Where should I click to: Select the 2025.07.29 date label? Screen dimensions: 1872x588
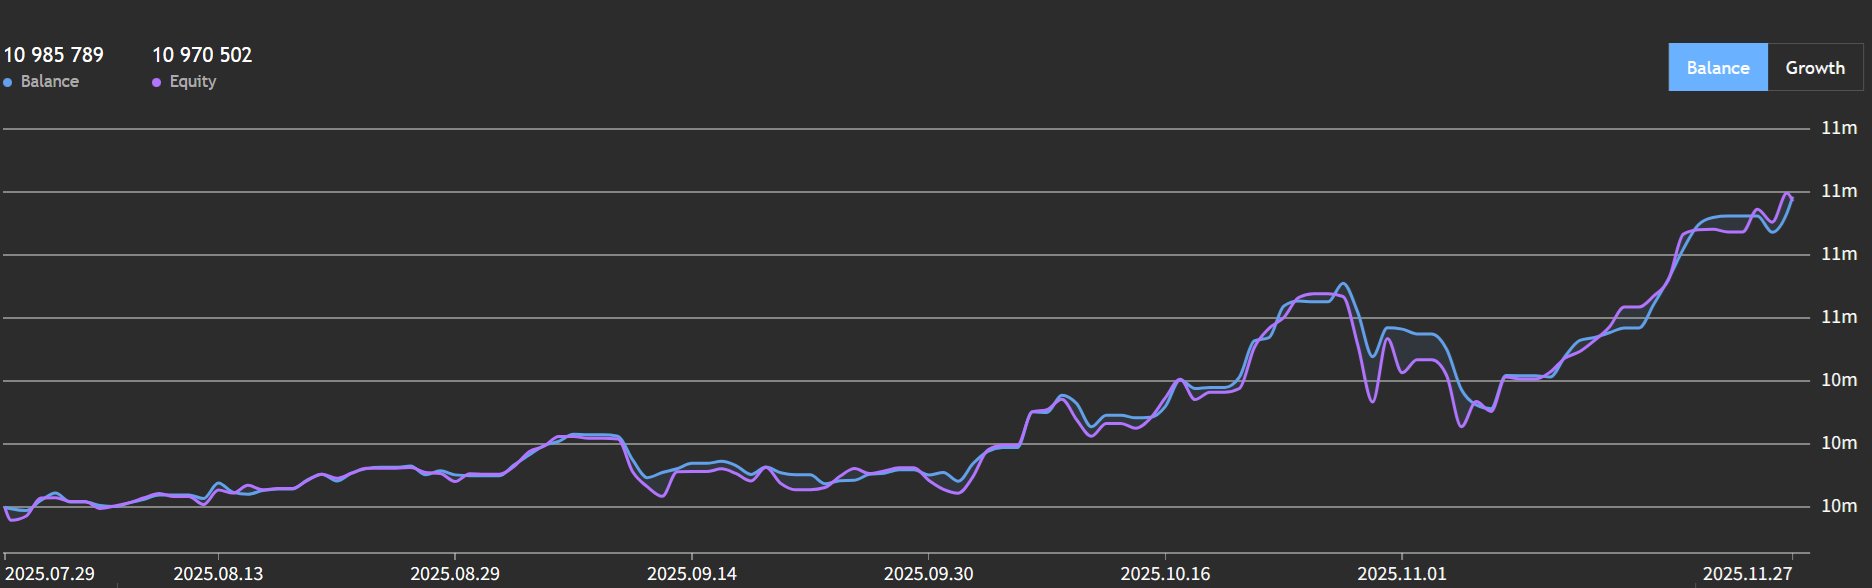(50, 574)
